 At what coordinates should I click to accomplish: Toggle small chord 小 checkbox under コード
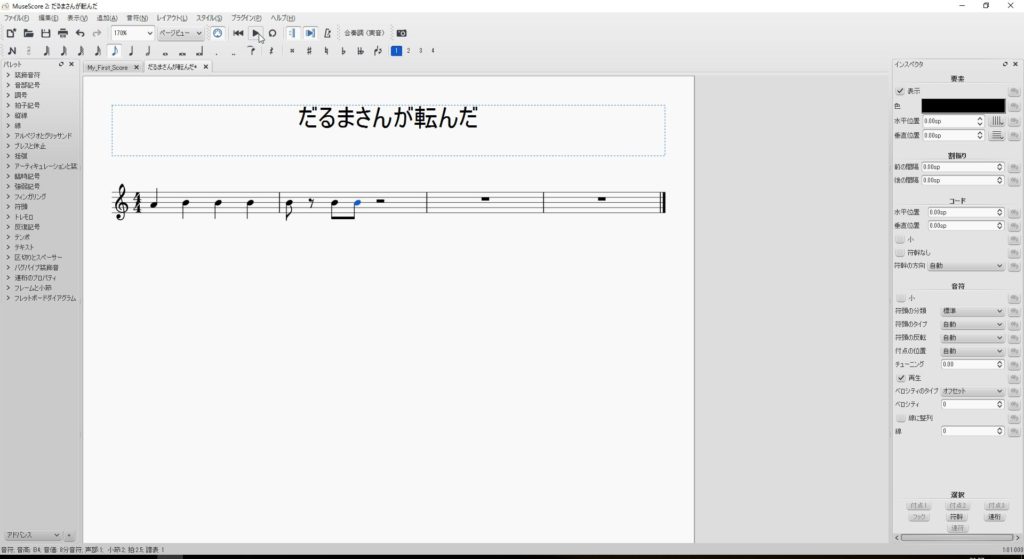tap(900, 240)
